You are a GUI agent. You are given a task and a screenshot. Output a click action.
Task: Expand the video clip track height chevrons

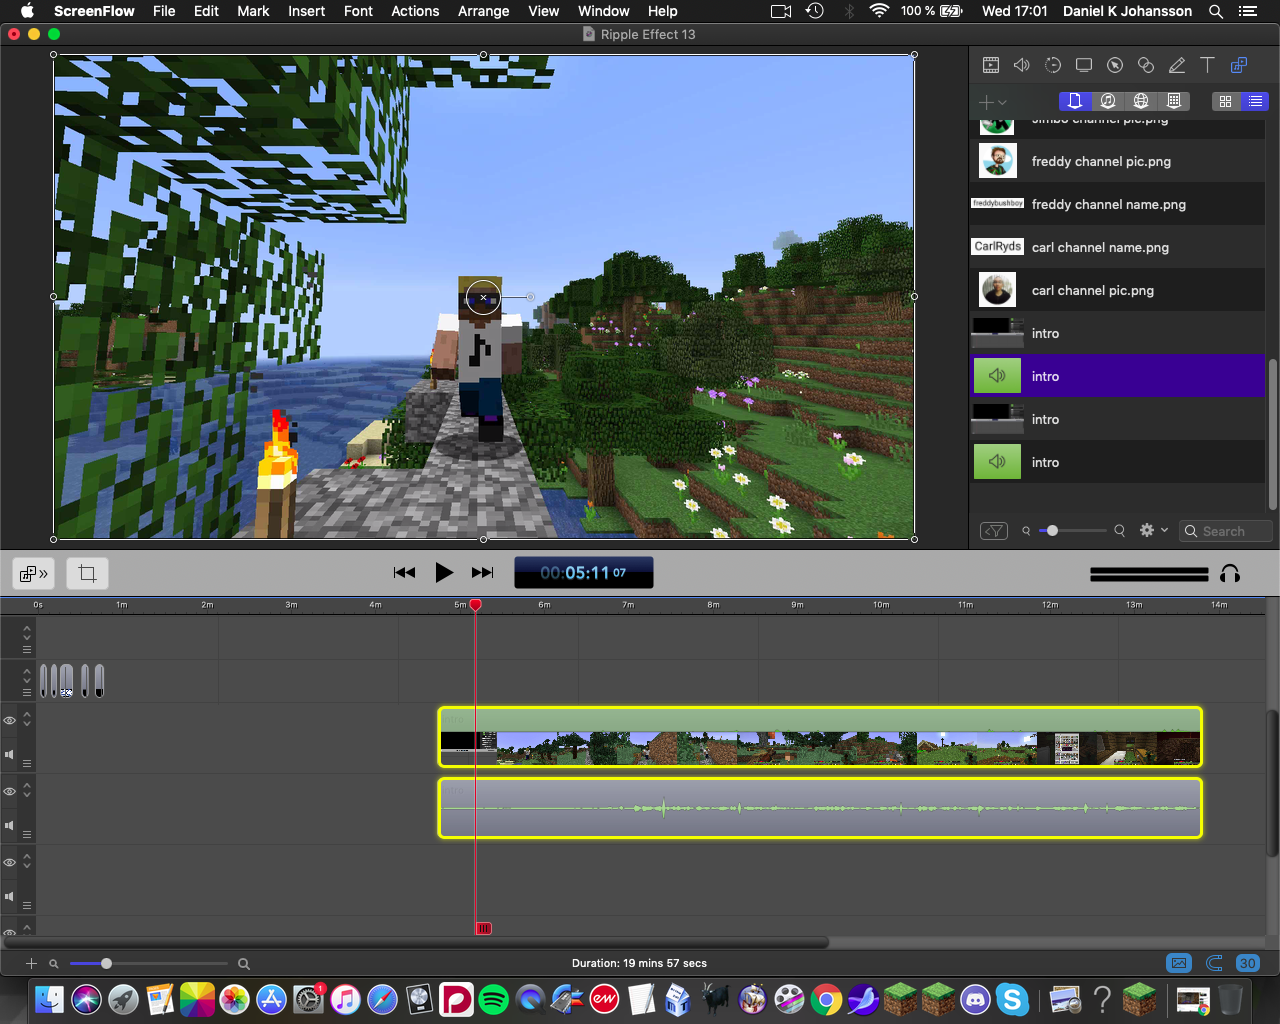pyautogui.click(x=27, y=719)
